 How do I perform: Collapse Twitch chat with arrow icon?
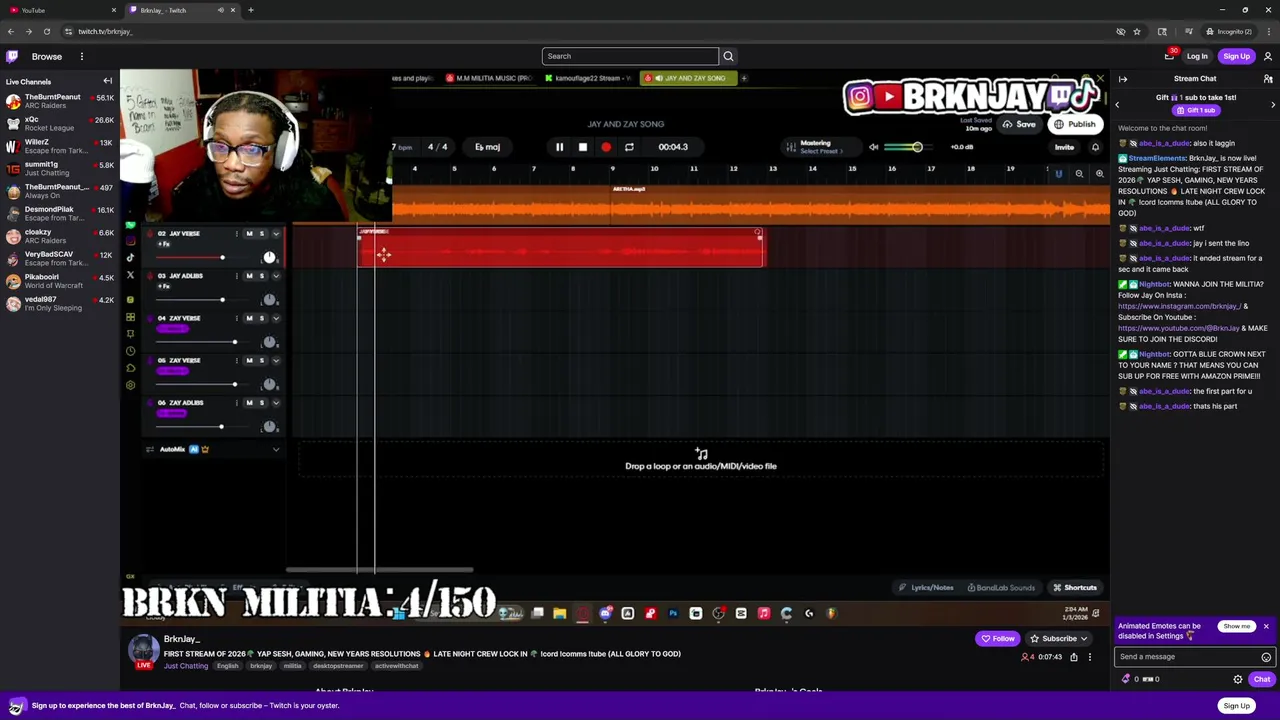1123,79
